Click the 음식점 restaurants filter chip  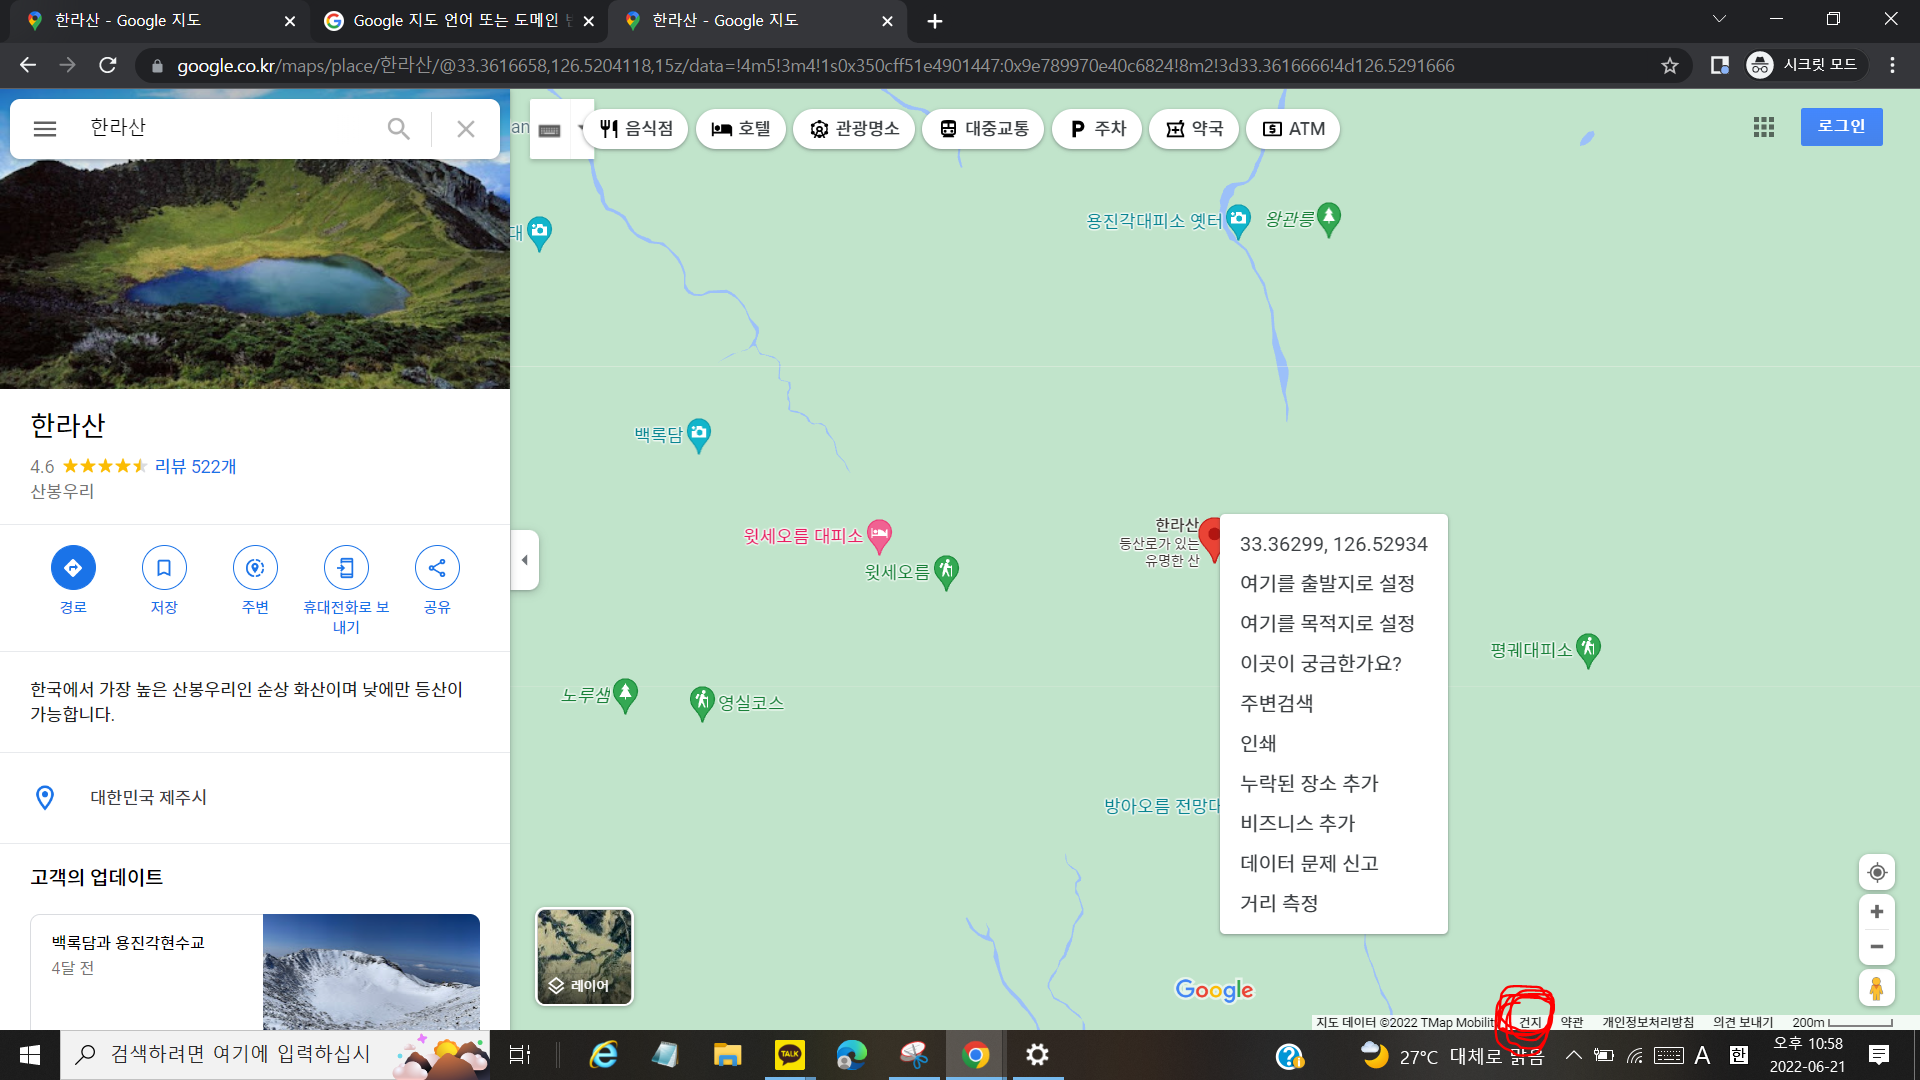point(636,129)
